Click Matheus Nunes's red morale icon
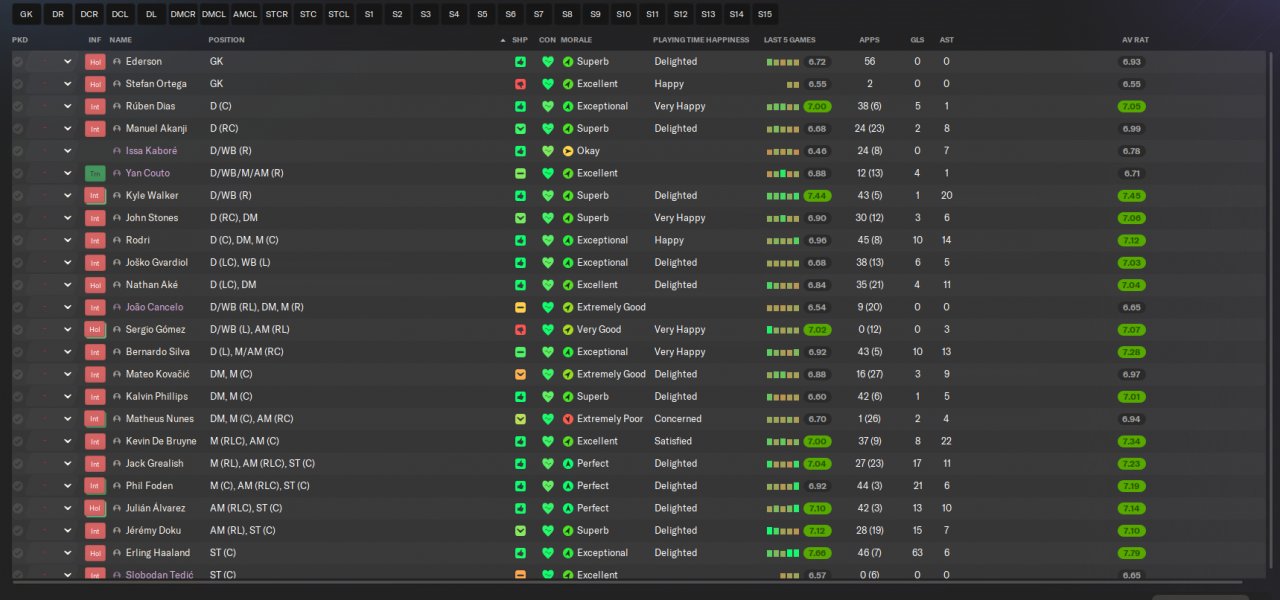 [568, 419]
